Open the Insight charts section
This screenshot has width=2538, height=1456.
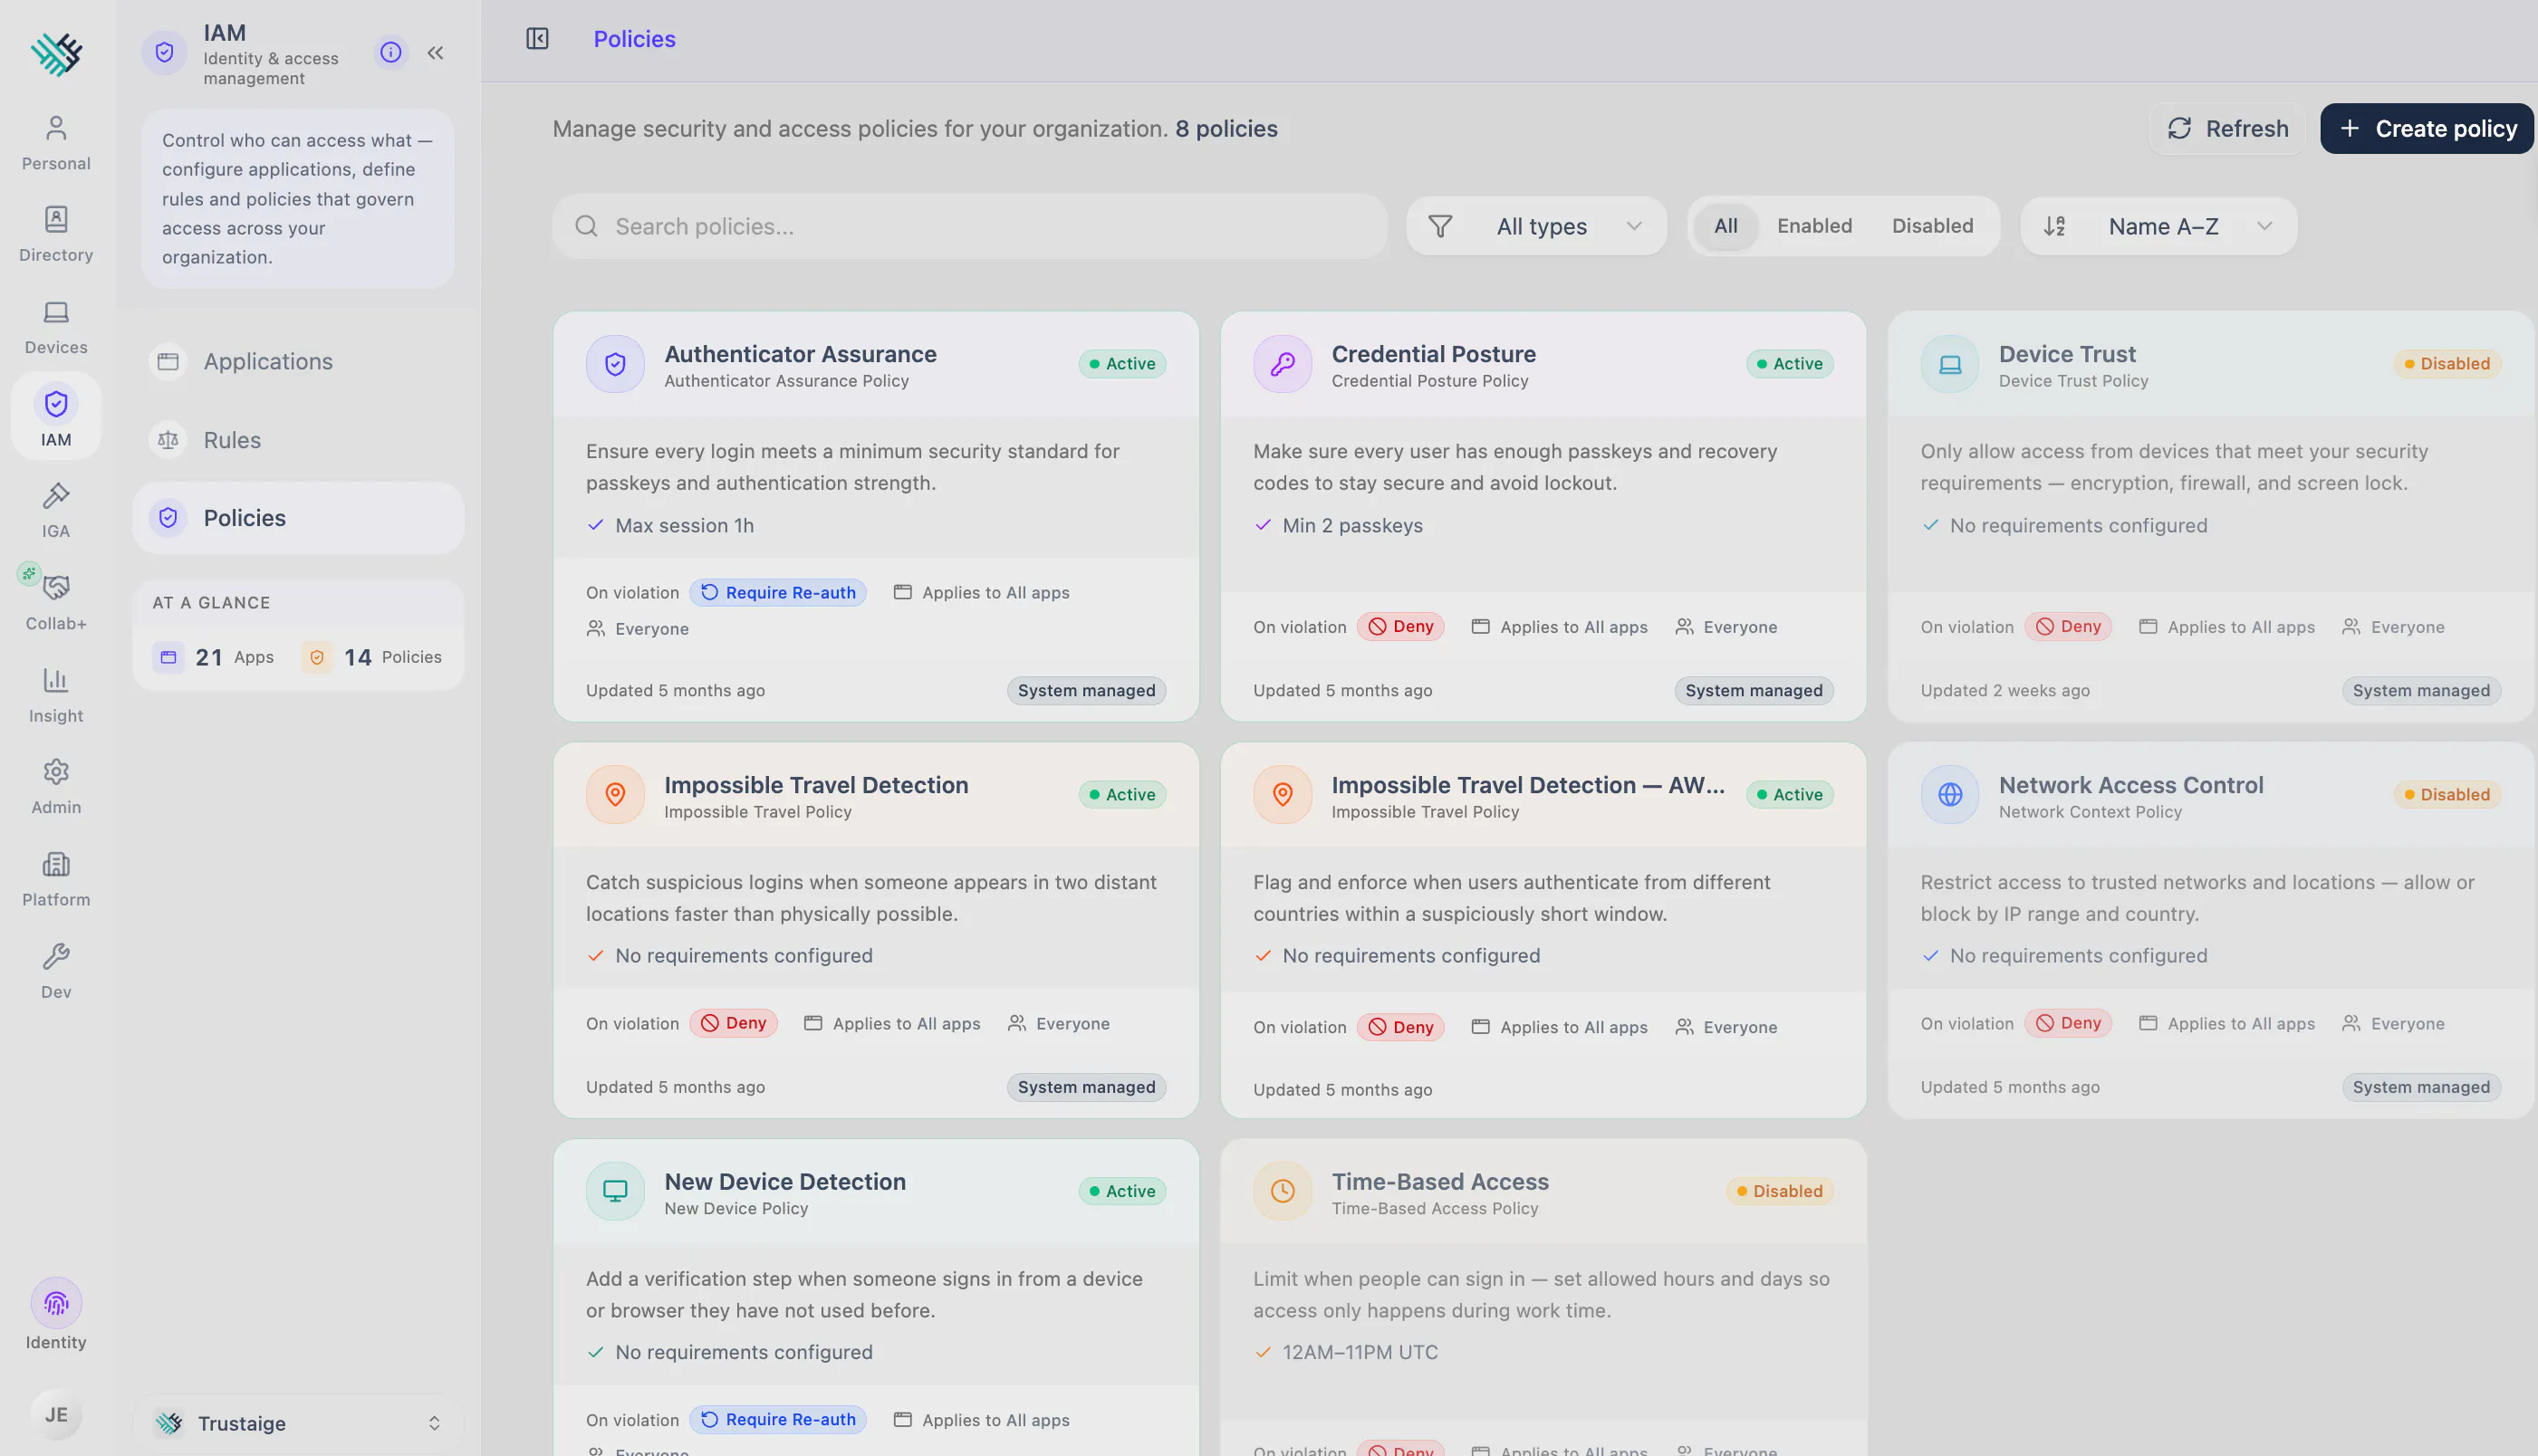click(56, 695)
